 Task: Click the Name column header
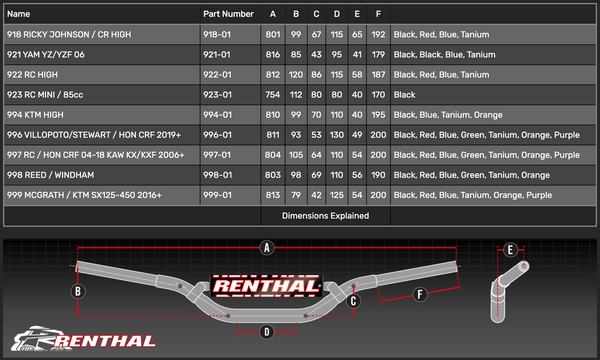click(x=18, y=14)
